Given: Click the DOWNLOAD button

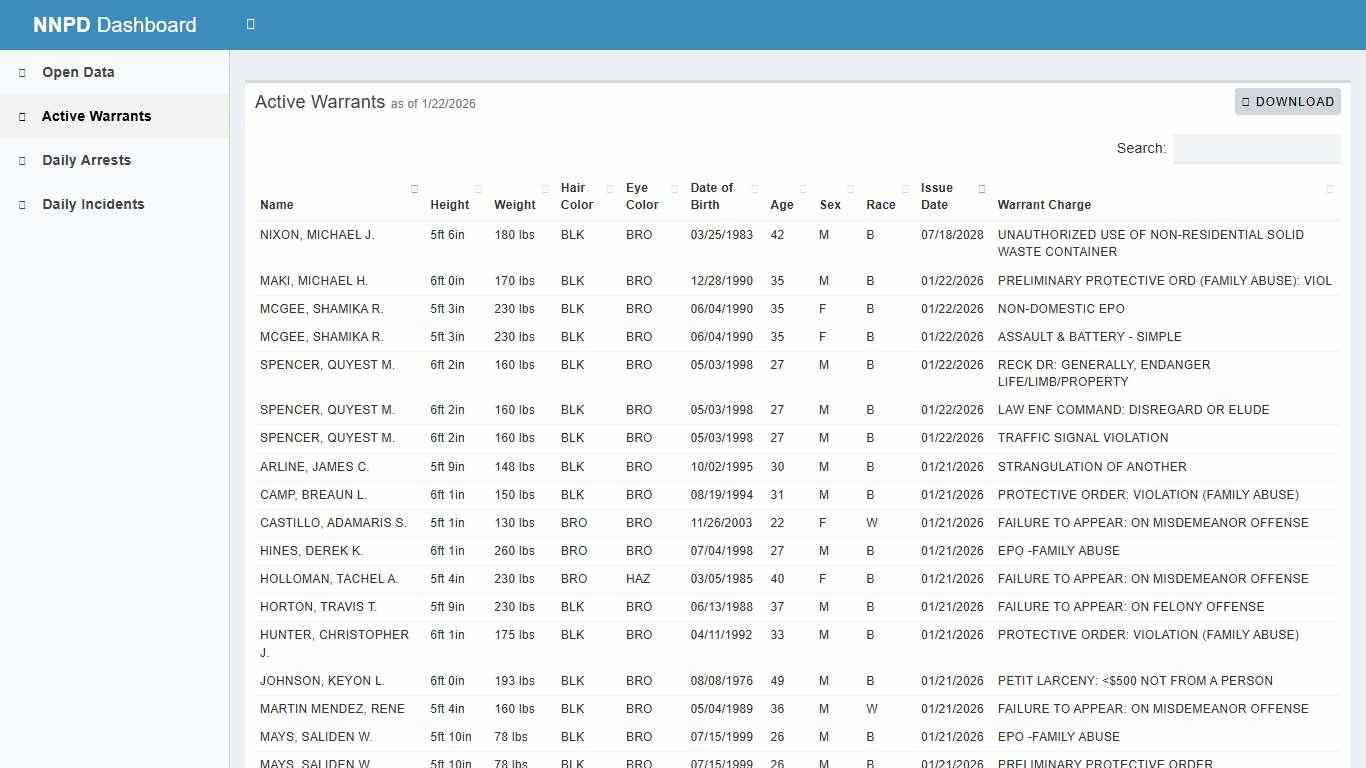Looking at the screenshot, I should (x=1288, y=101).
